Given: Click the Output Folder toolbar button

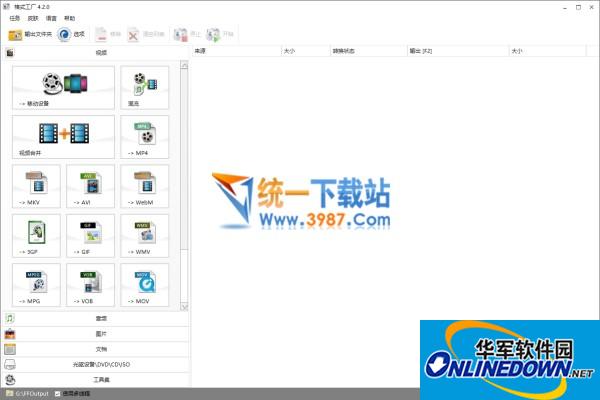Looking at the screenshot, I should [x=30, y=34].
